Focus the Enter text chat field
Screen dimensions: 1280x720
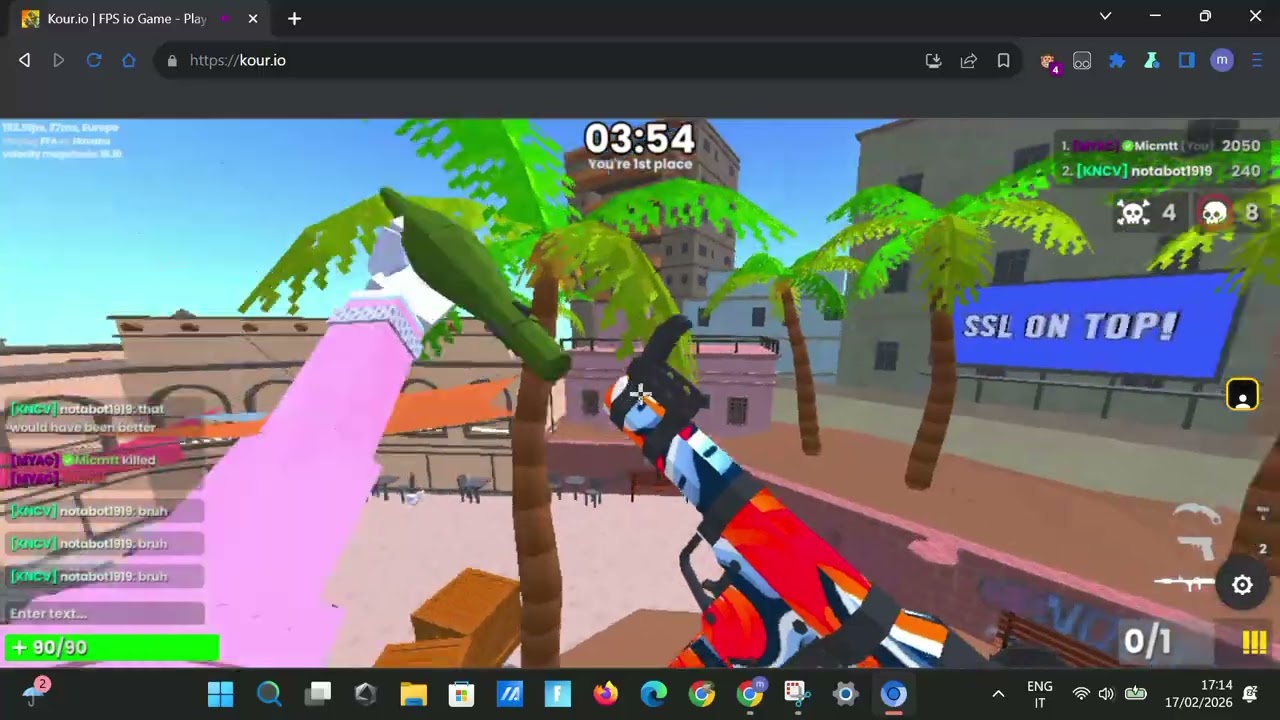104,613
